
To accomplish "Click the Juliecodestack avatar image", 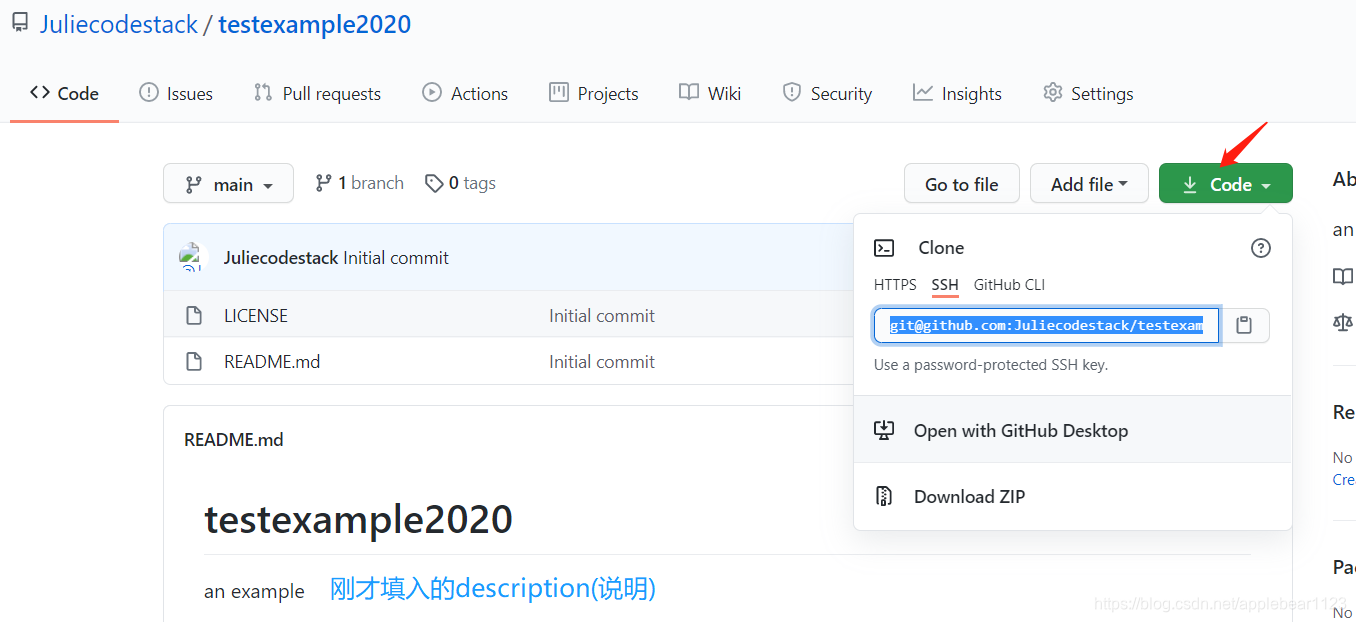I will pos(191,257).
